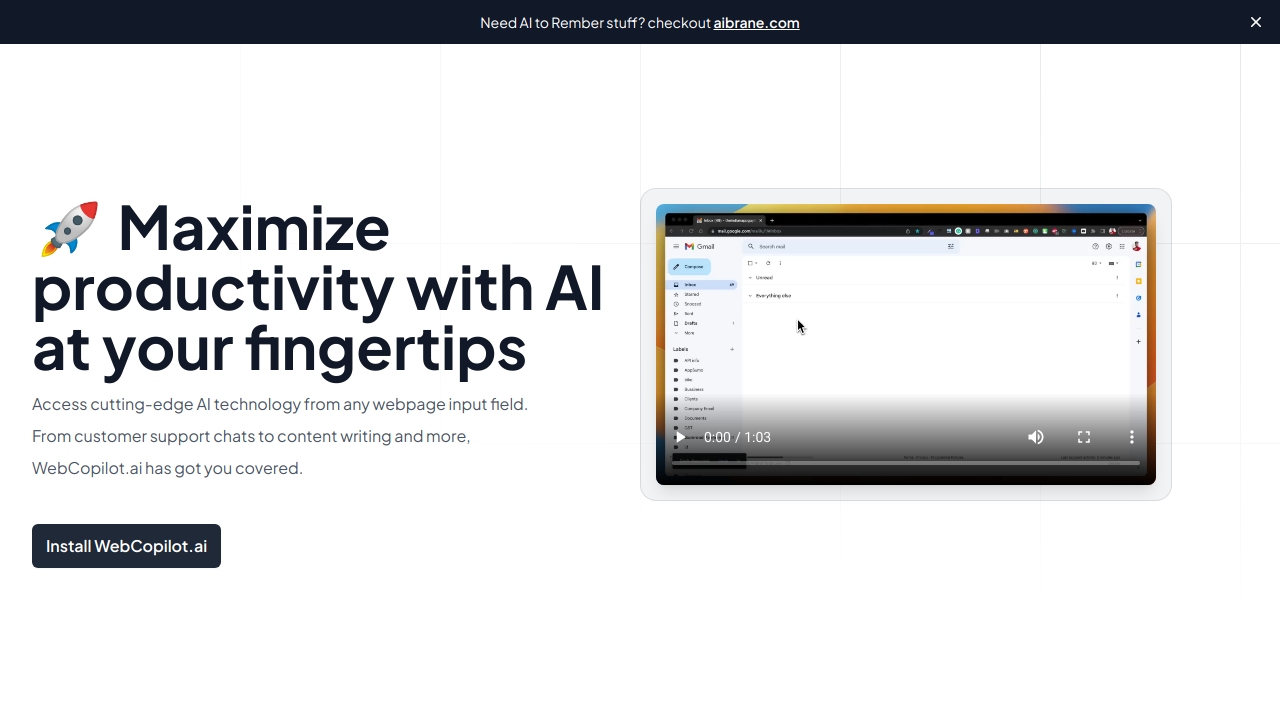Open the video more options menu
1280x720 pixels.
(1132, 437)
